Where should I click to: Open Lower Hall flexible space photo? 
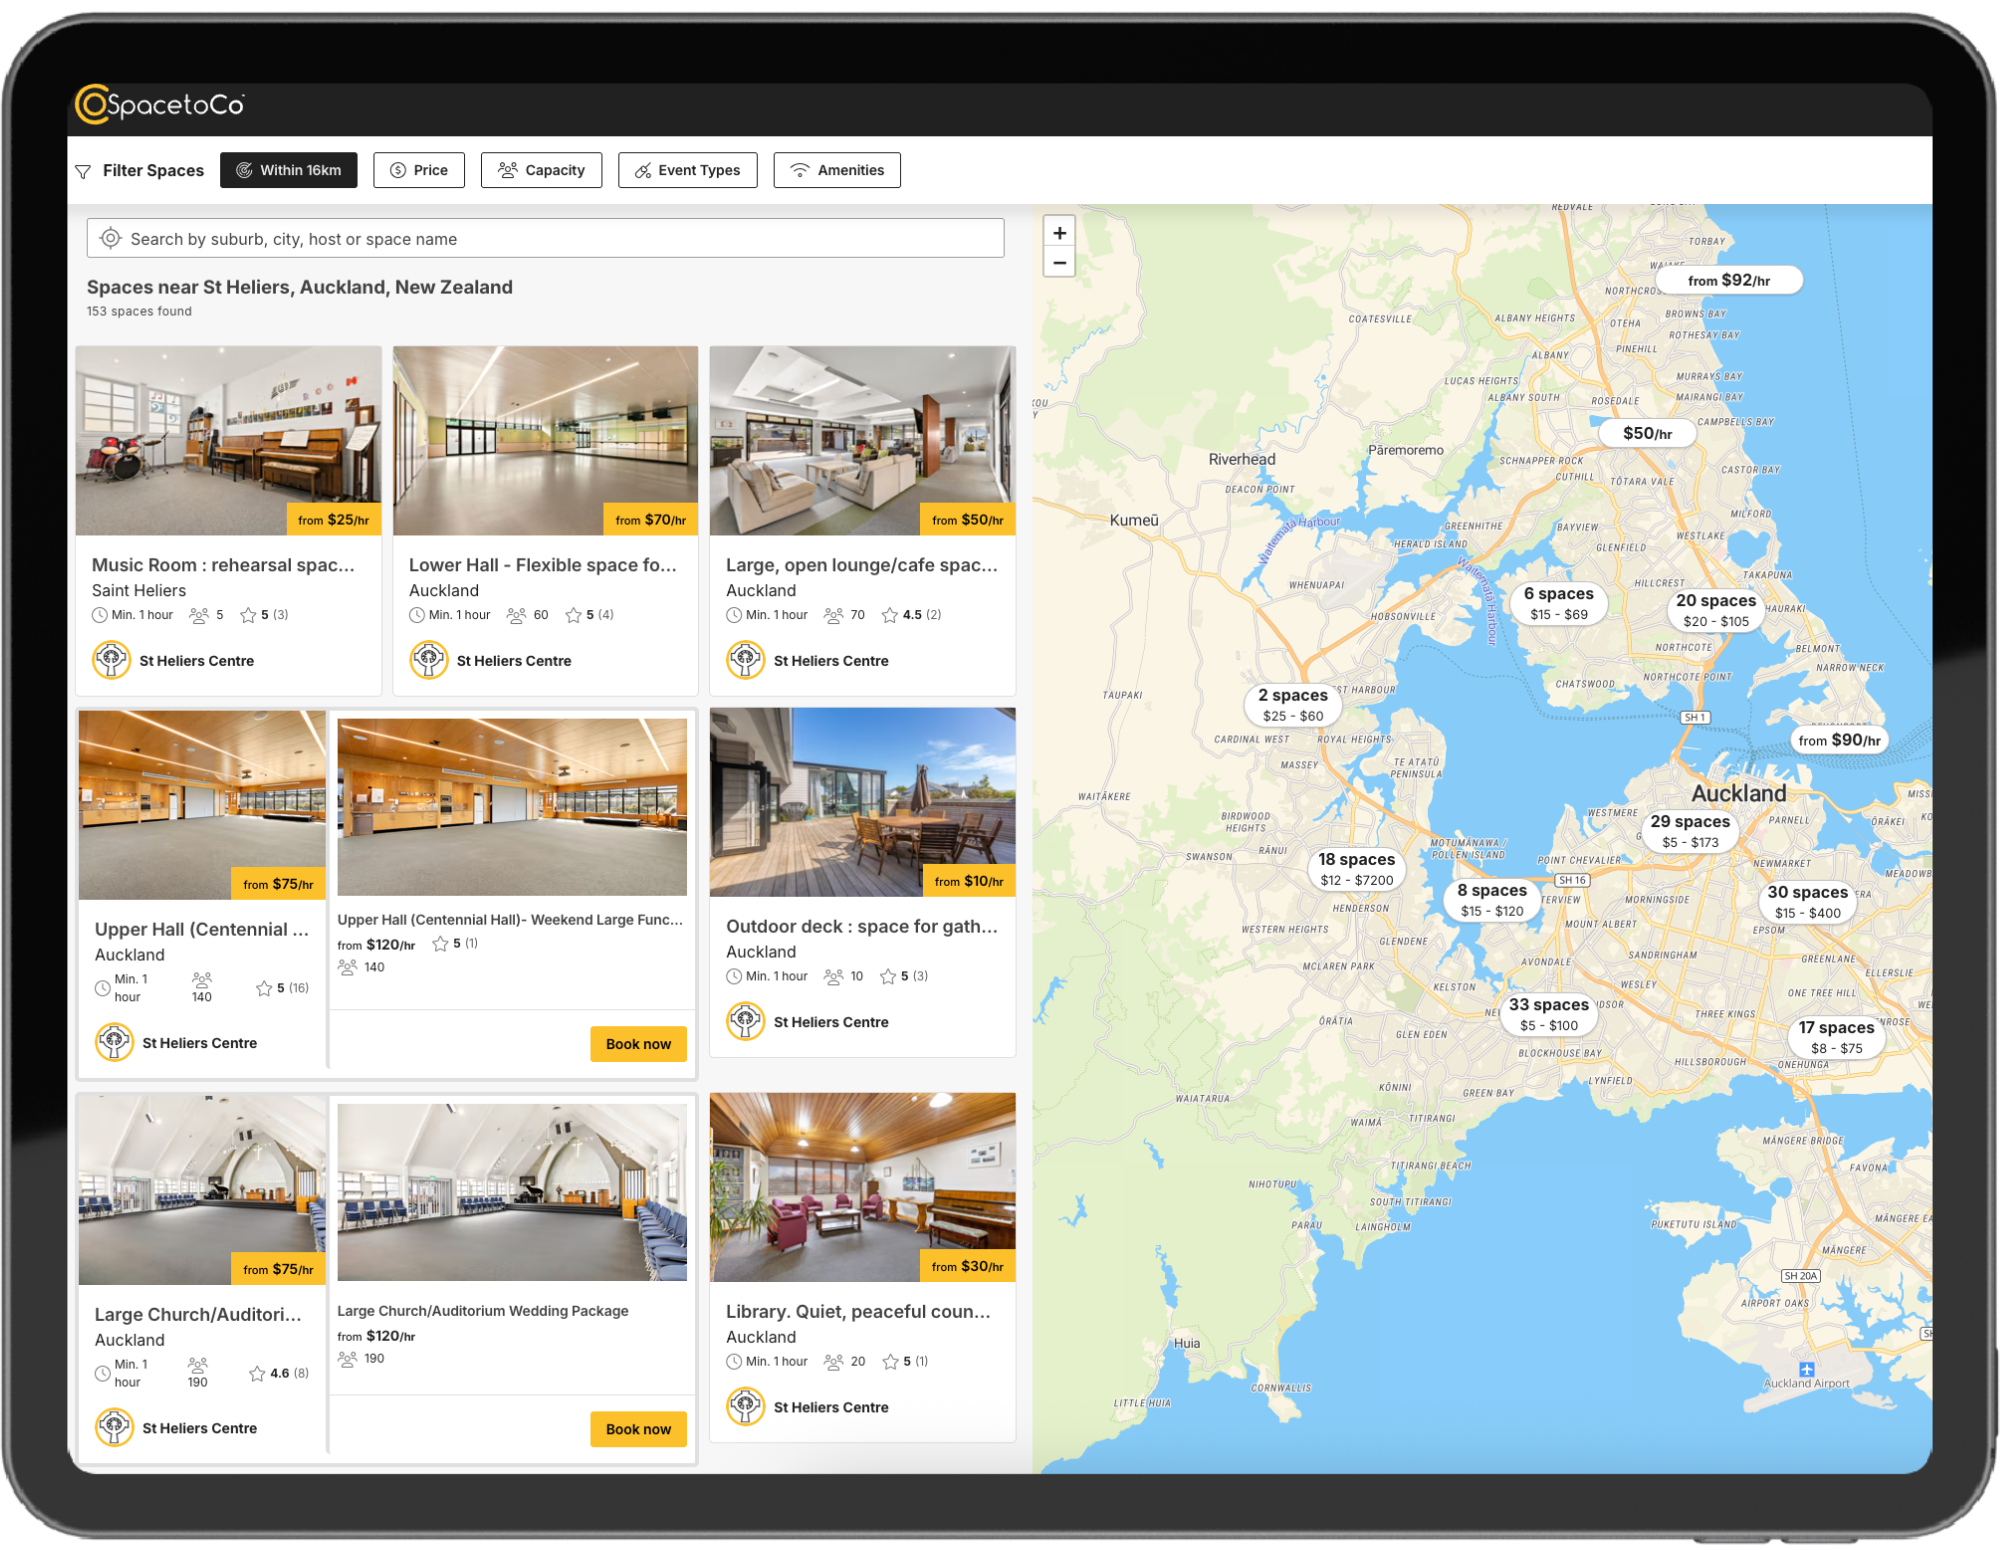(x=545, y=441)
